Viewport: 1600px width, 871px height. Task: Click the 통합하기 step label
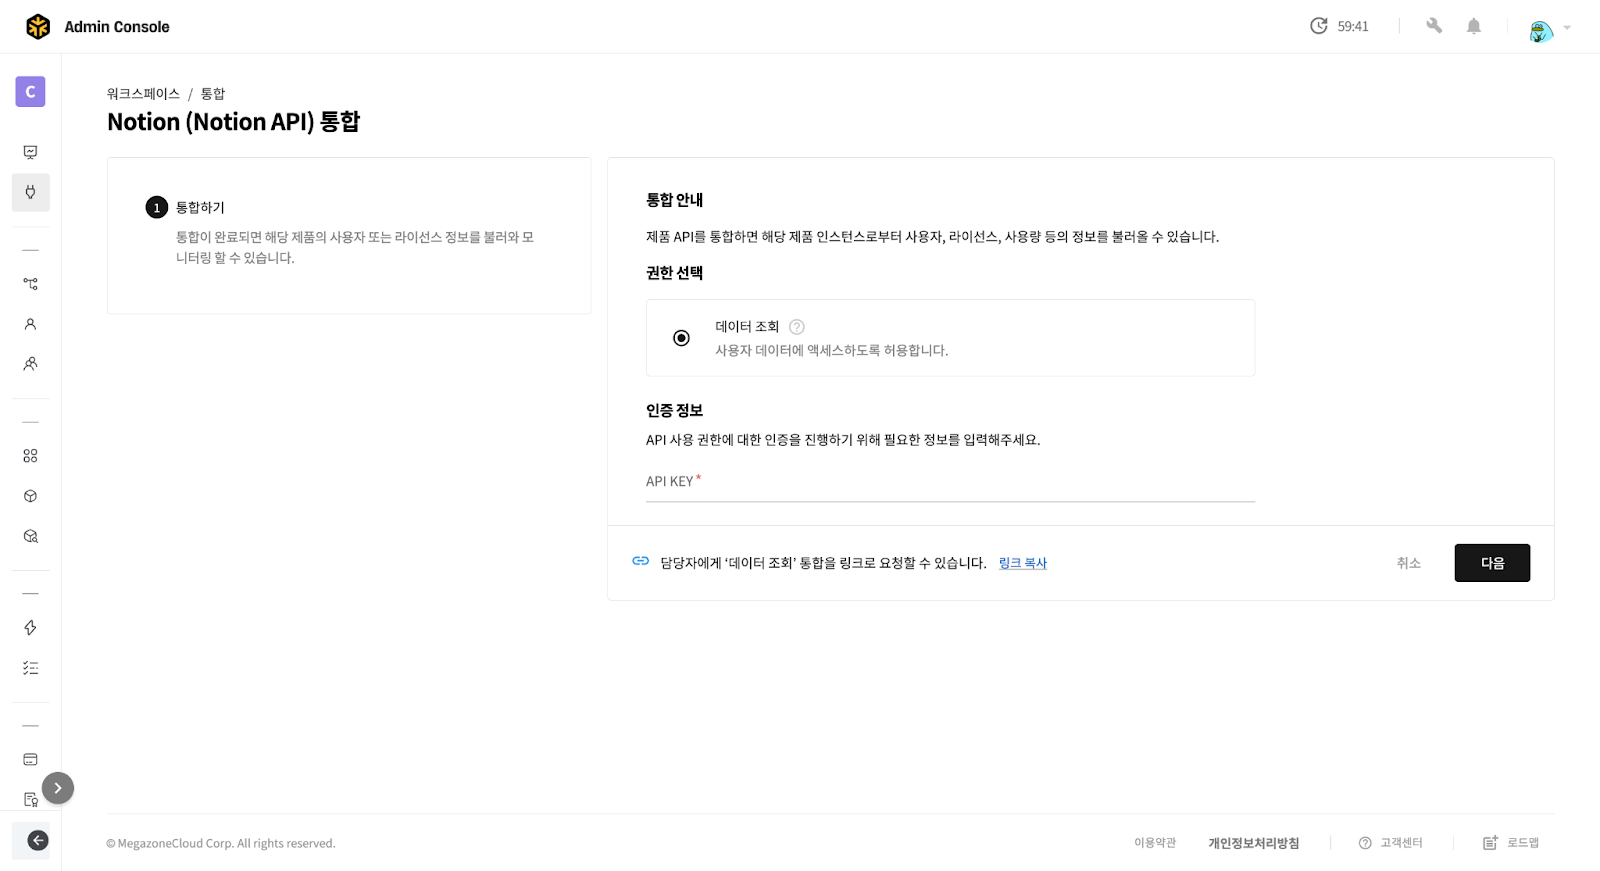tap(200, 208)
